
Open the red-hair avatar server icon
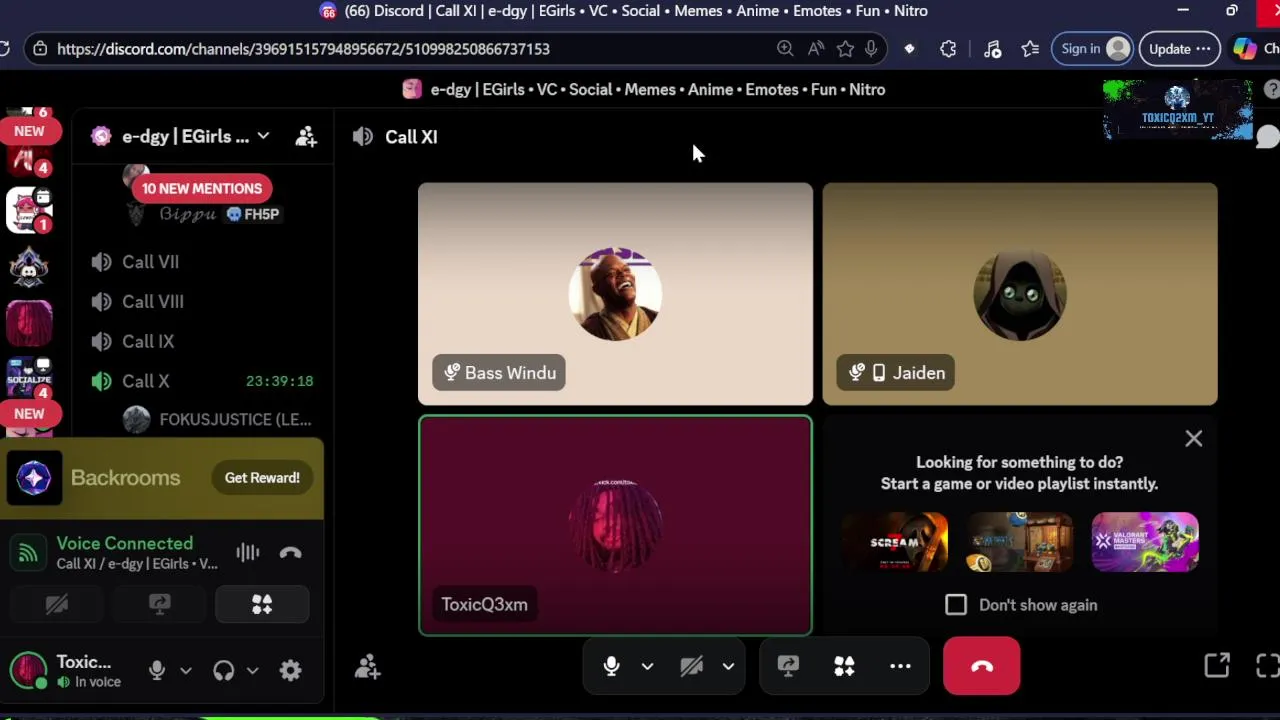pyautogui.click(x=29, y=322)
